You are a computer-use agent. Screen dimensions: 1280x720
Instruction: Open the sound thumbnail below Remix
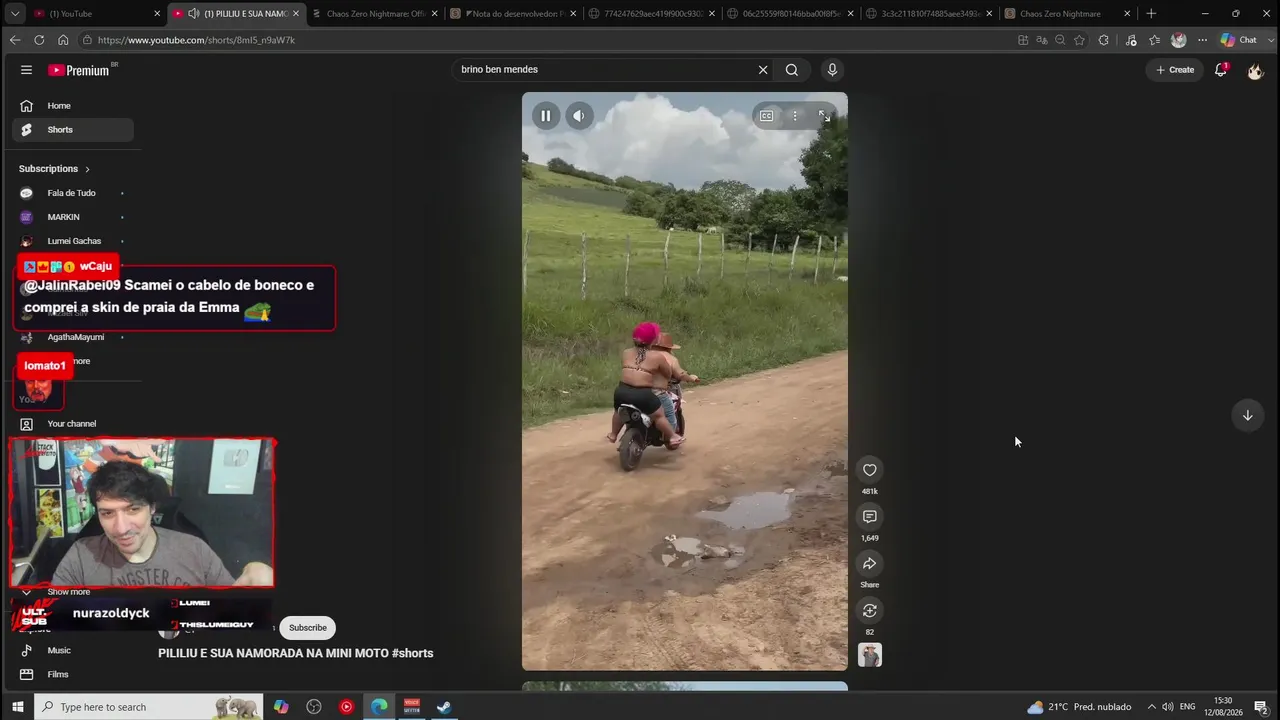(x=870, y=655)
